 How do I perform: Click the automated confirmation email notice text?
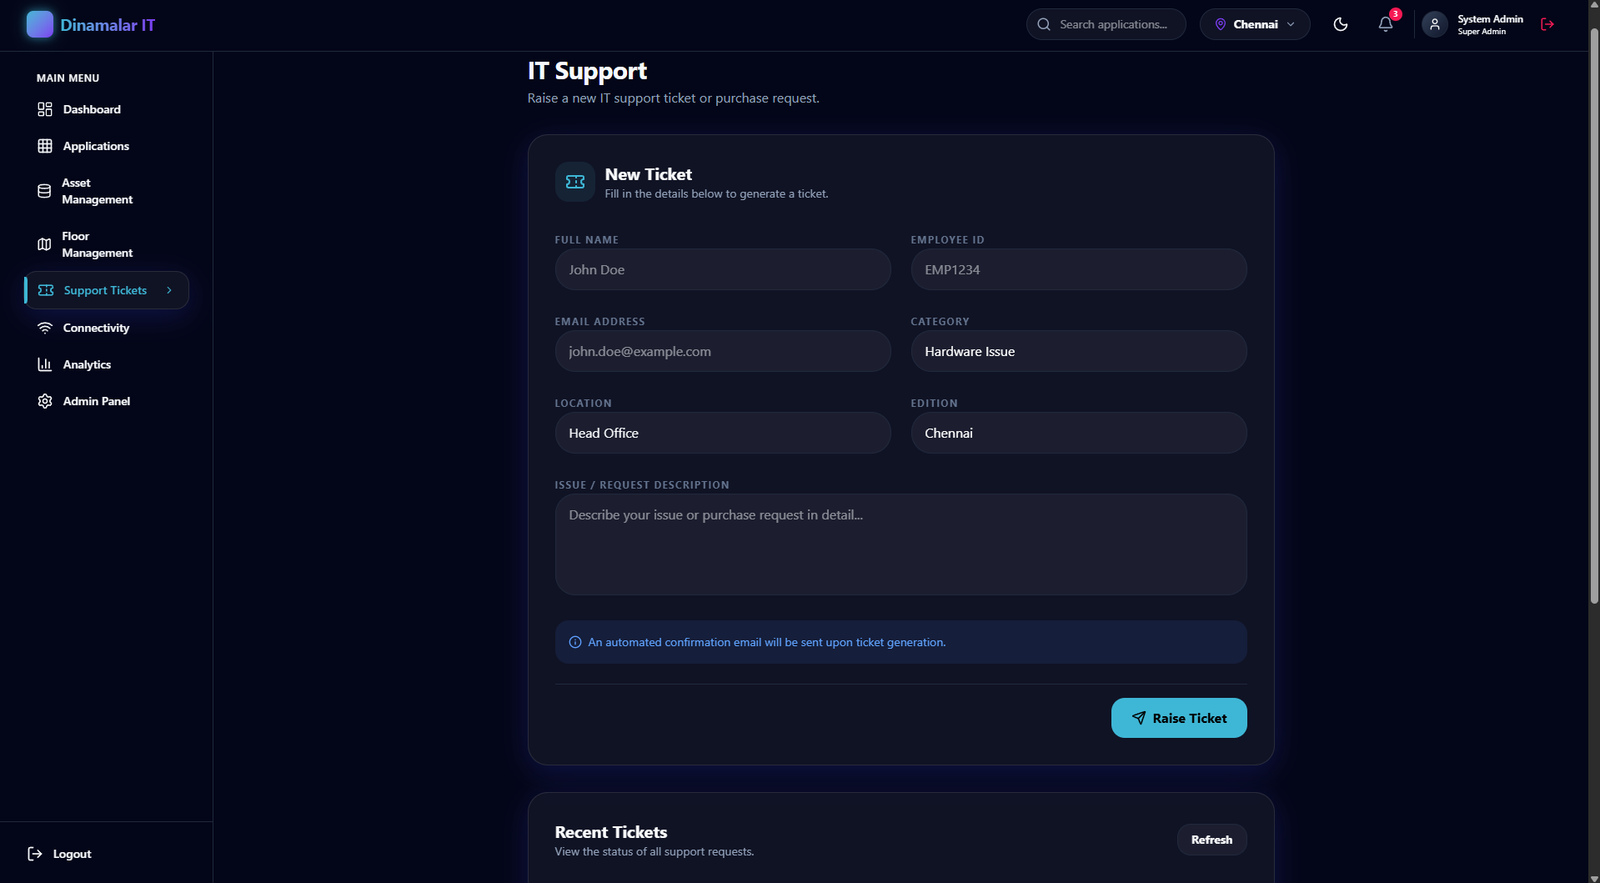[767, 642]
